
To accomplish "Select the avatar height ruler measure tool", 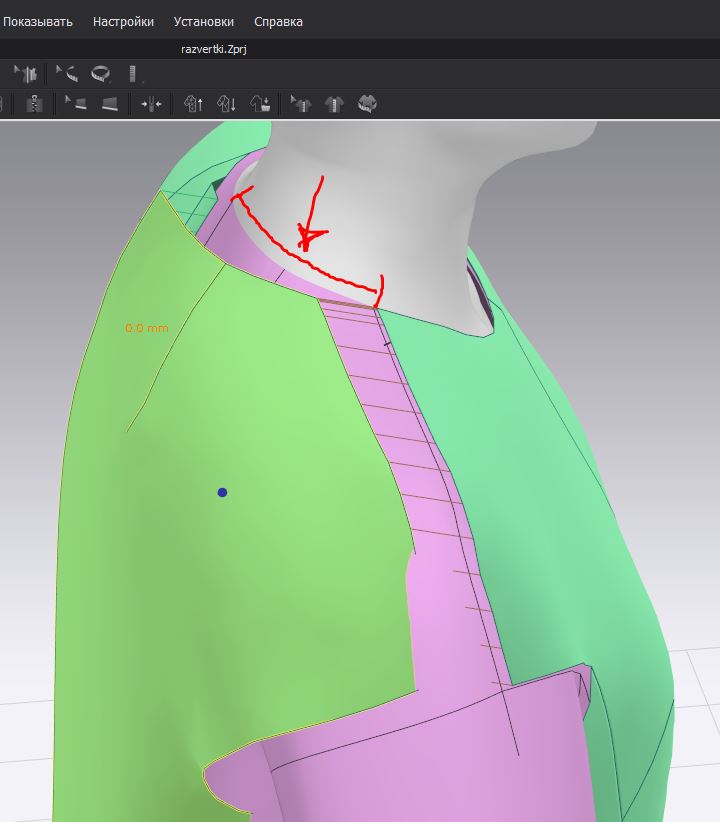I will pos(133,74).
